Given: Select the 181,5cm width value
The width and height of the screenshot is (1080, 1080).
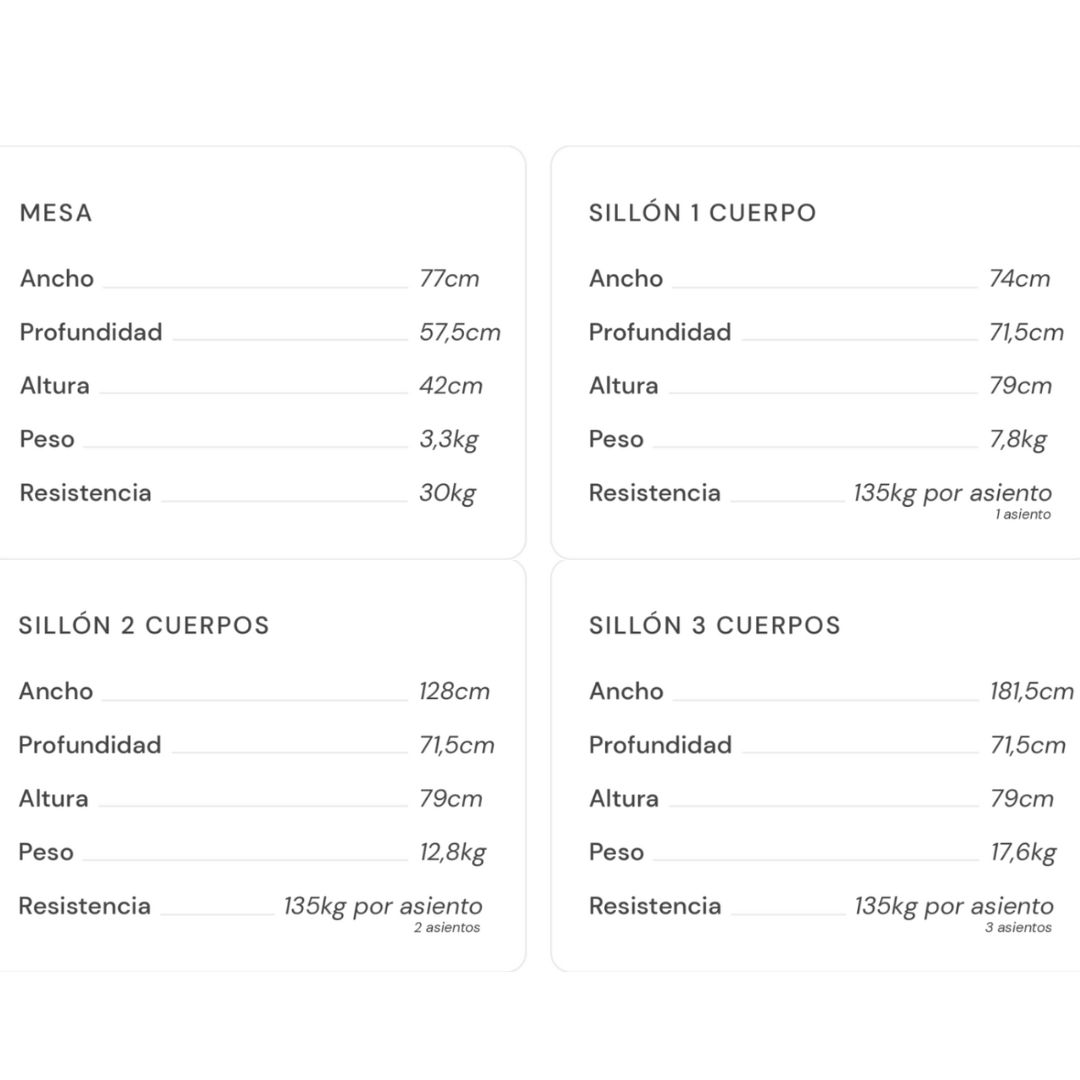Looking at the screenshot, I should pos(1031,692).
